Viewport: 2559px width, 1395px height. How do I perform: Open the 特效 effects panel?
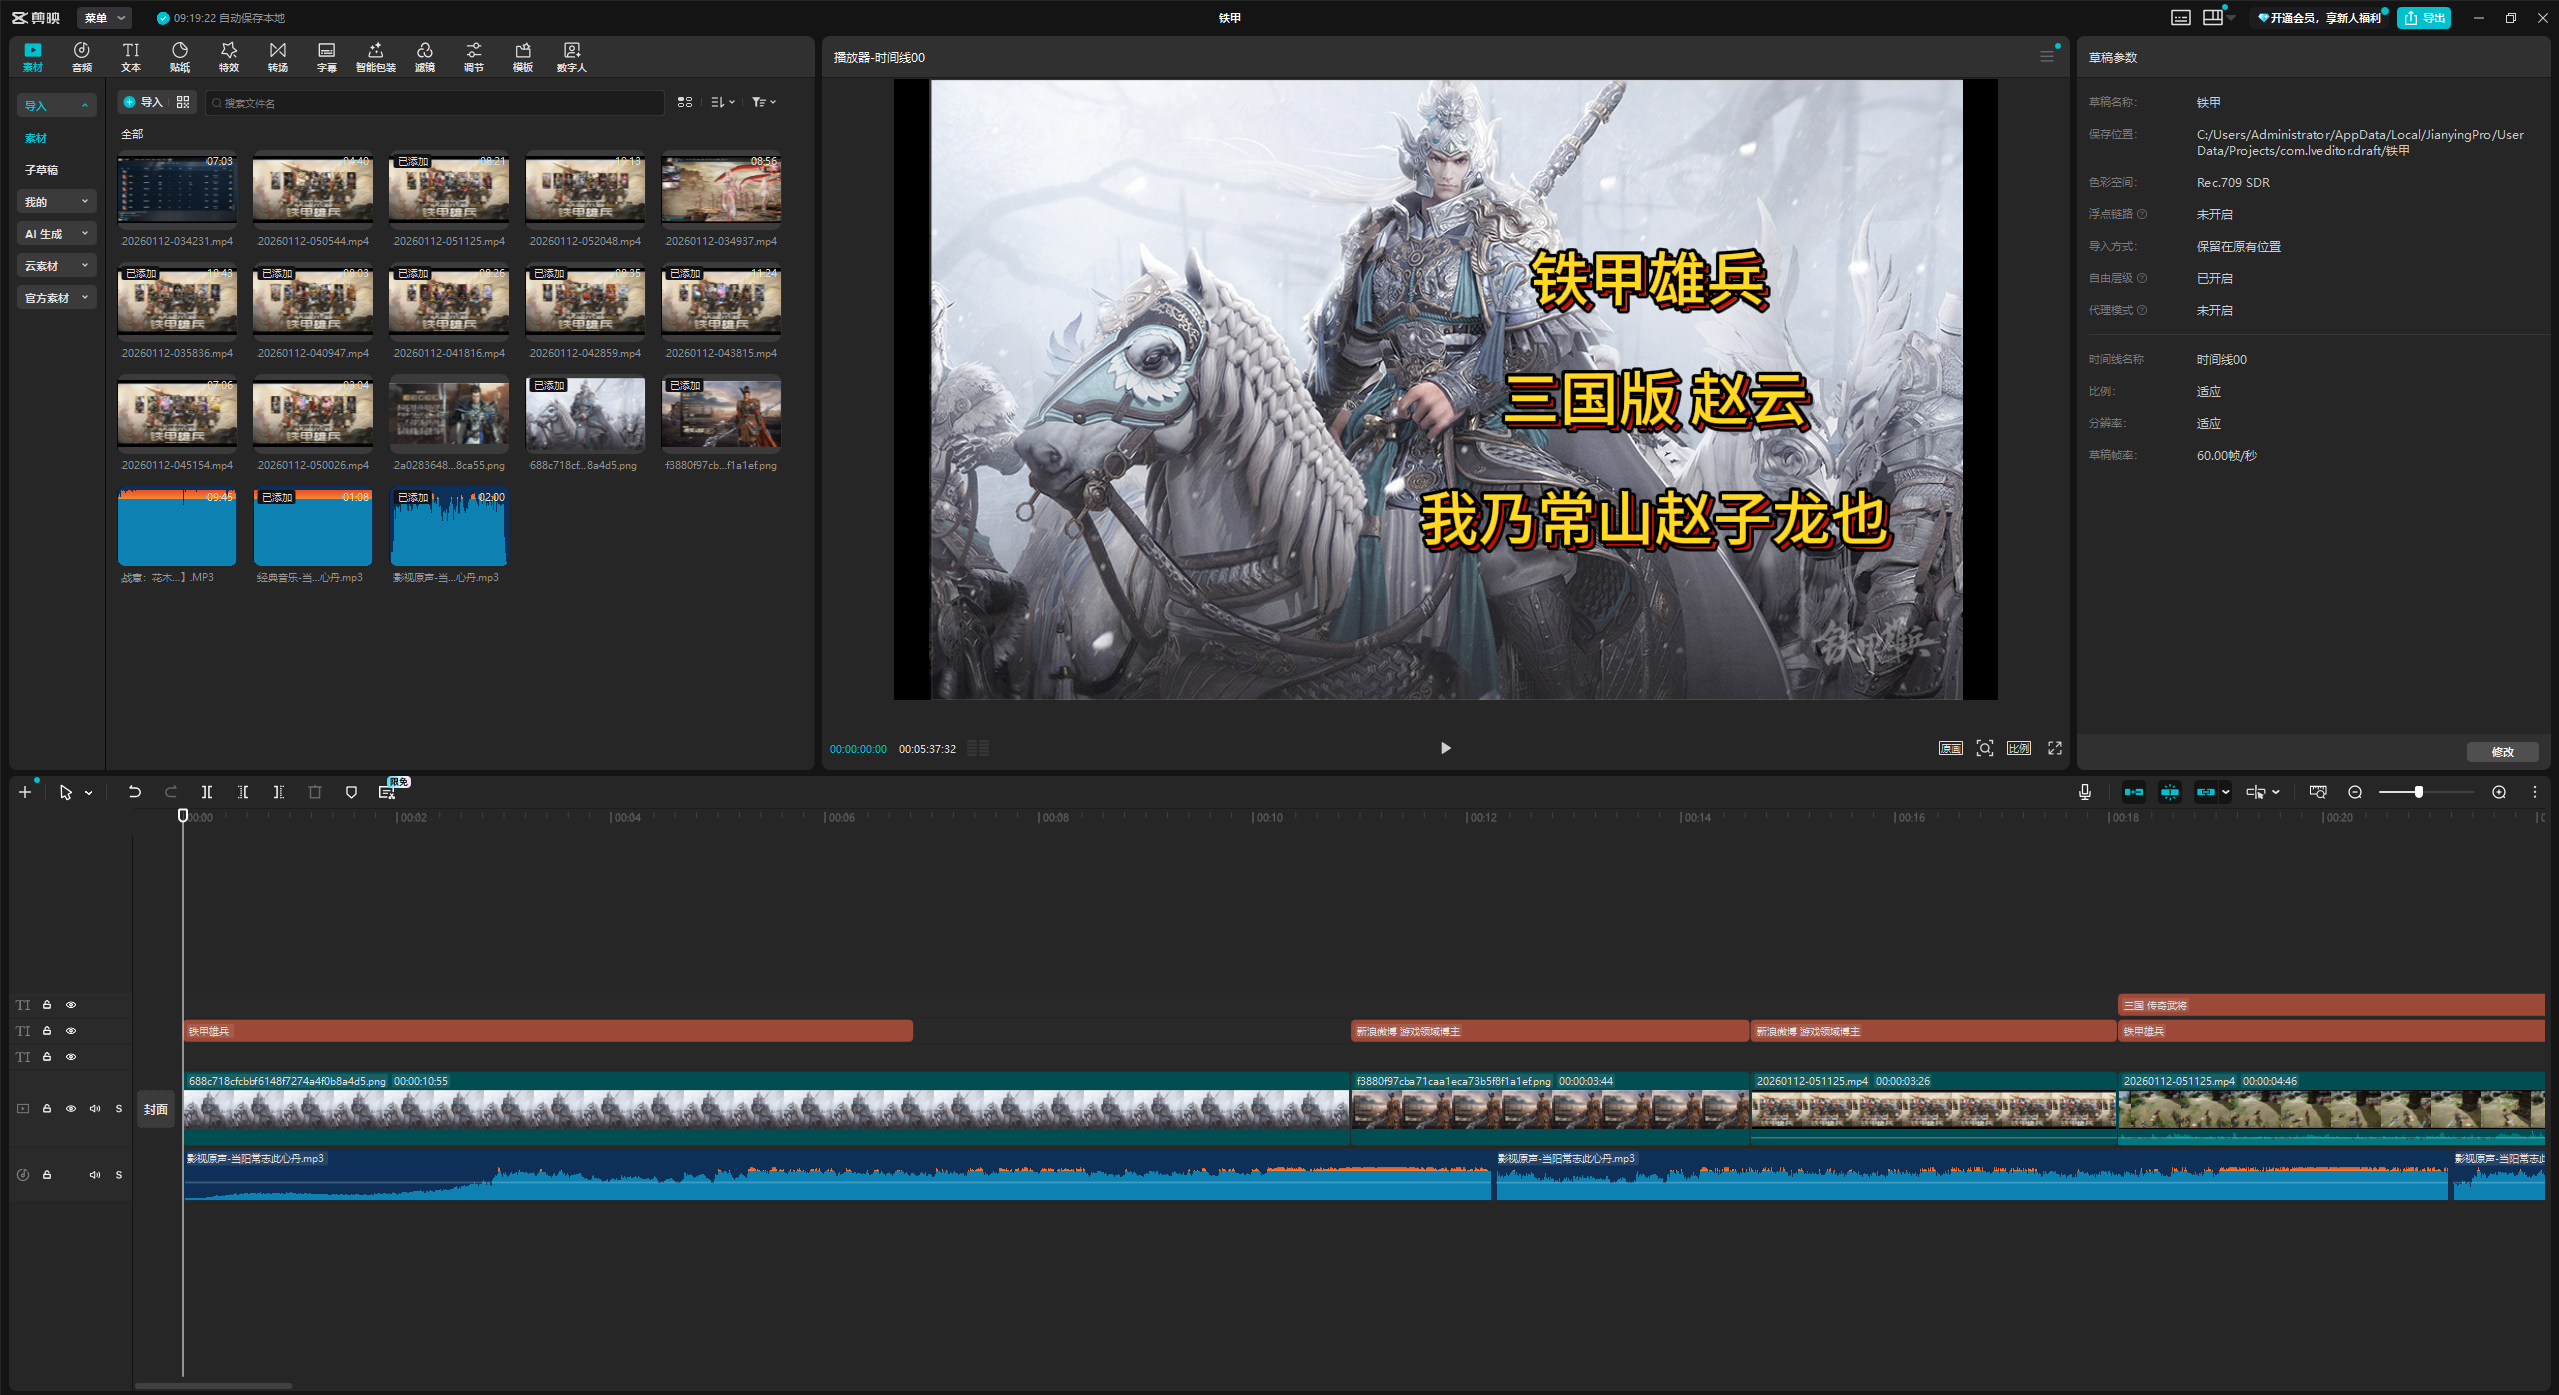pos(229,57)
